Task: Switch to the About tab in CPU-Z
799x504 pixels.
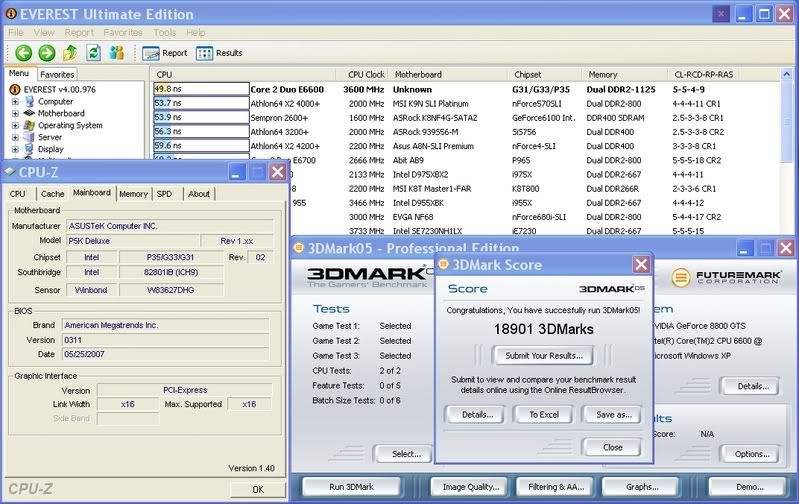Action: pos(199,194)
